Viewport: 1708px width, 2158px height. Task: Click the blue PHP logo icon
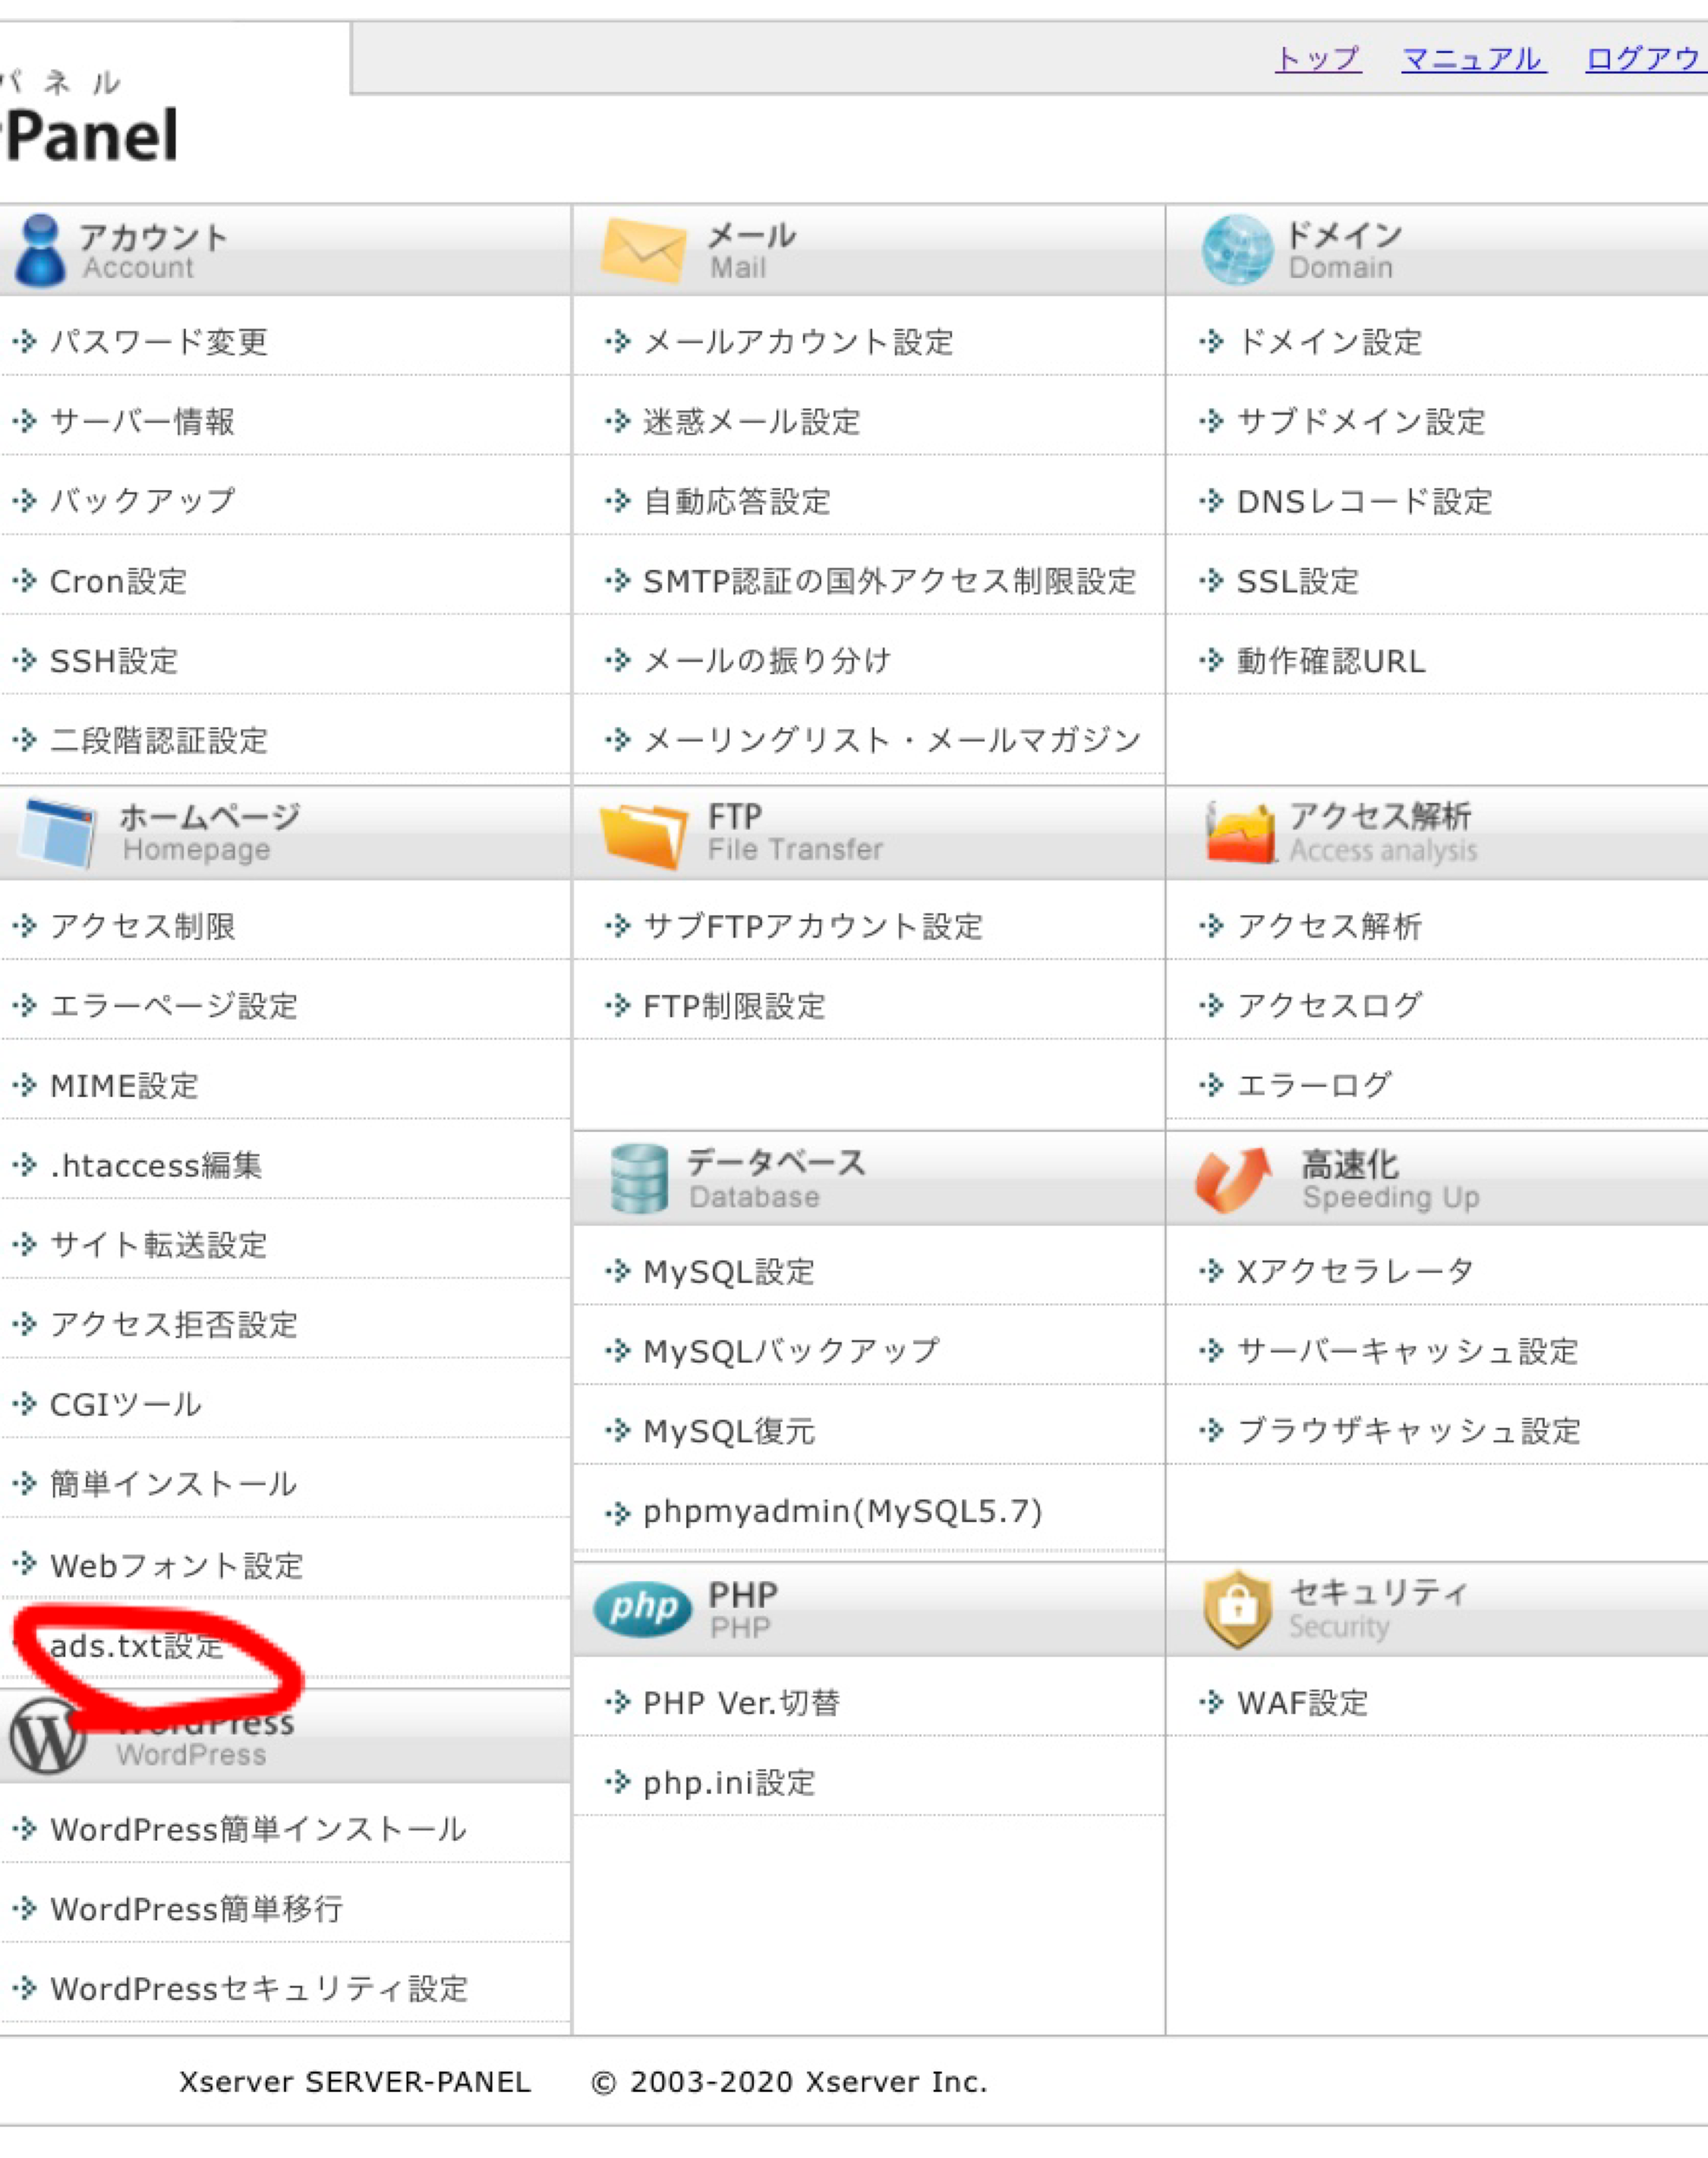tap(642, 1609)
